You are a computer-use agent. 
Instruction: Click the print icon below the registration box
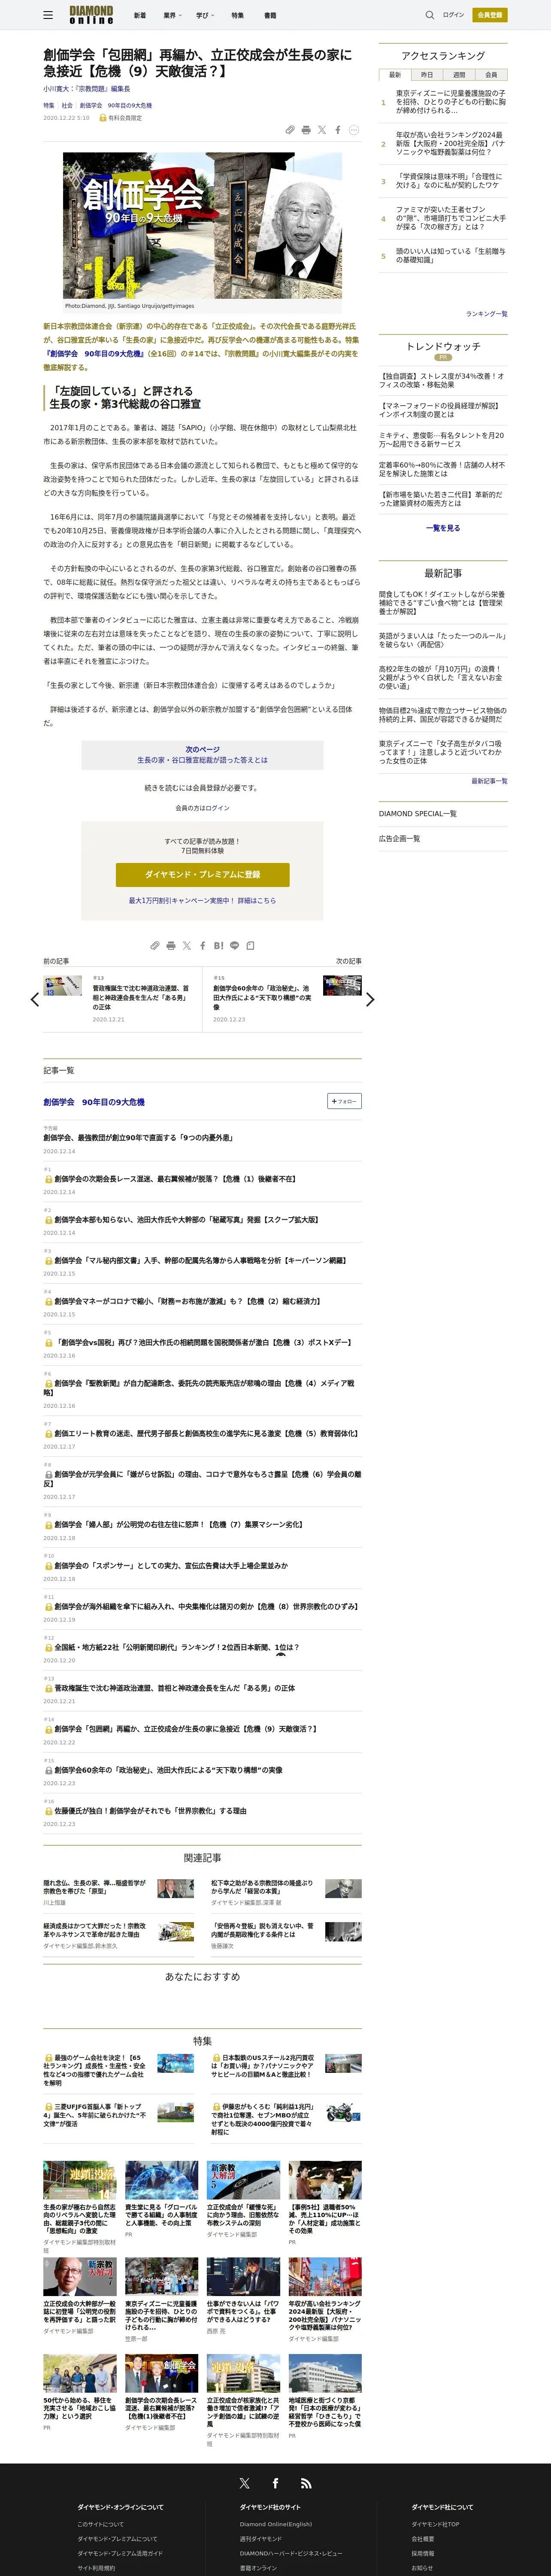click(x=171, y=945)
